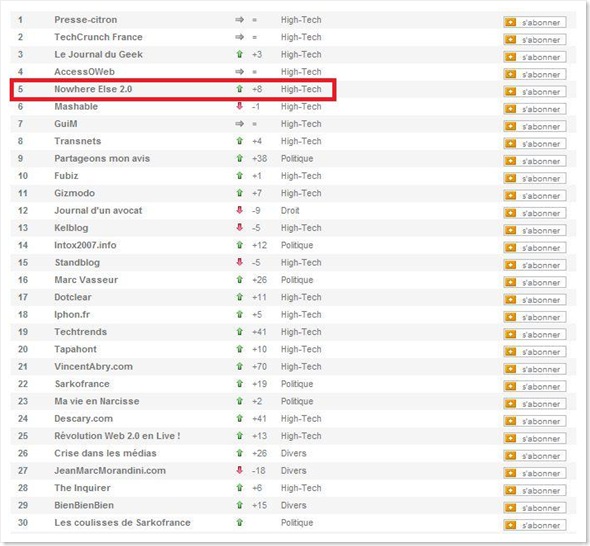Click the feed icon in Kelblog row
This screenshot has width=590, height=546.
pos(511,230)
